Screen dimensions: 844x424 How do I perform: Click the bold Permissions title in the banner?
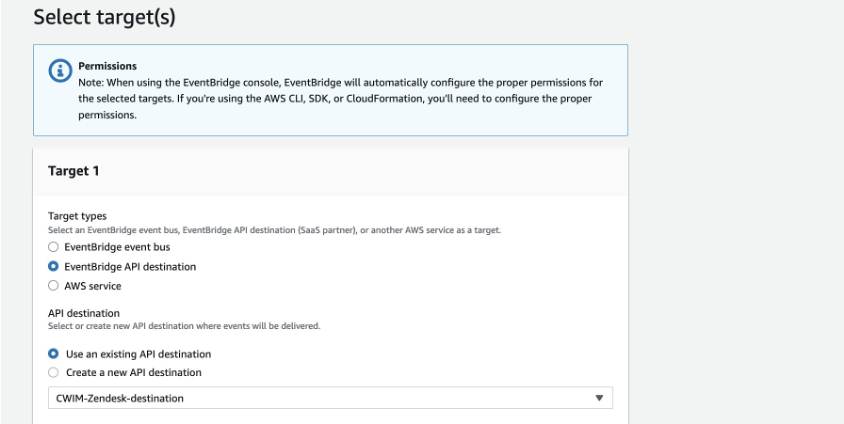(x=106, y=66)
